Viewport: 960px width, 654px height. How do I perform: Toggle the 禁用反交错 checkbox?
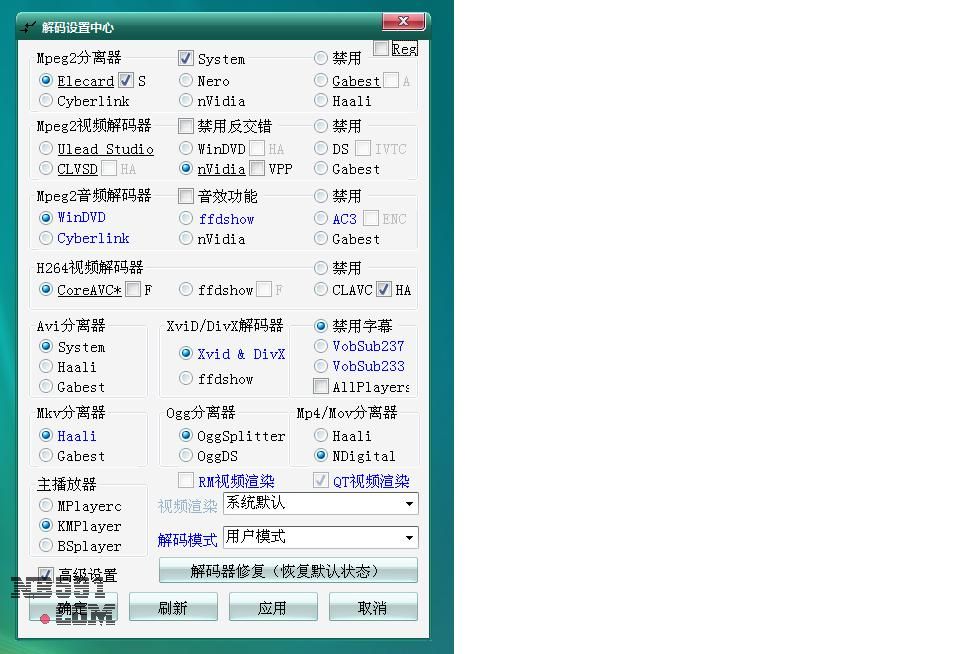(x=186, y=126)
